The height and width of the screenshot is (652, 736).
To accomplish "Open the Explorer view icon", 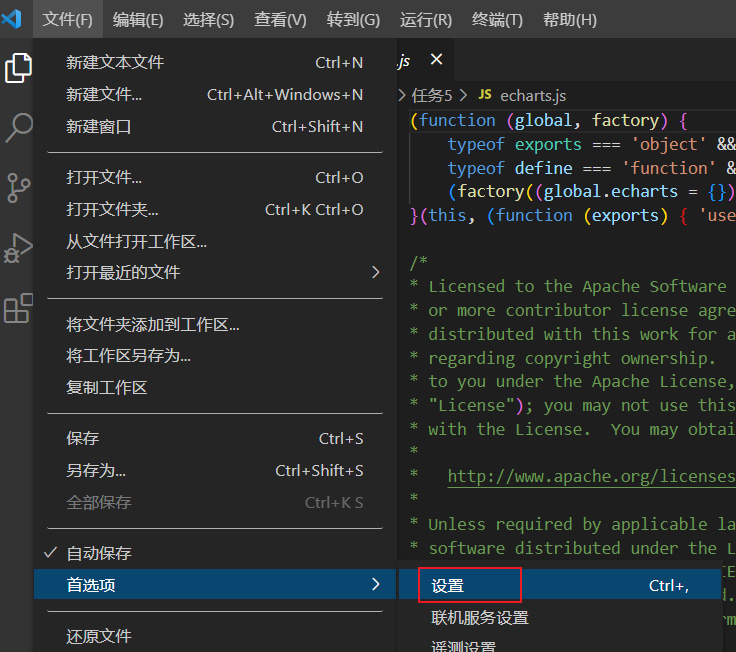I will pos(18,68).
